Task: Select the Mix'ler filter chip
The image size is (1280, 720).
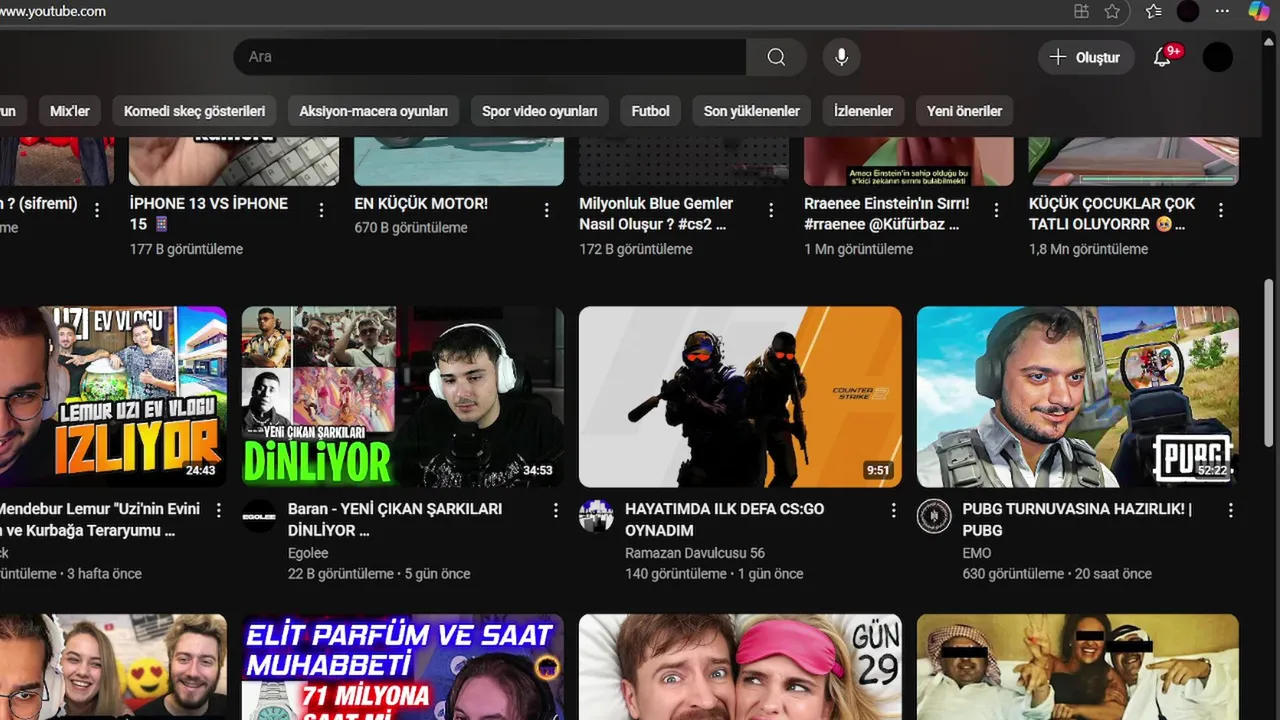Action: coord(70,111)
